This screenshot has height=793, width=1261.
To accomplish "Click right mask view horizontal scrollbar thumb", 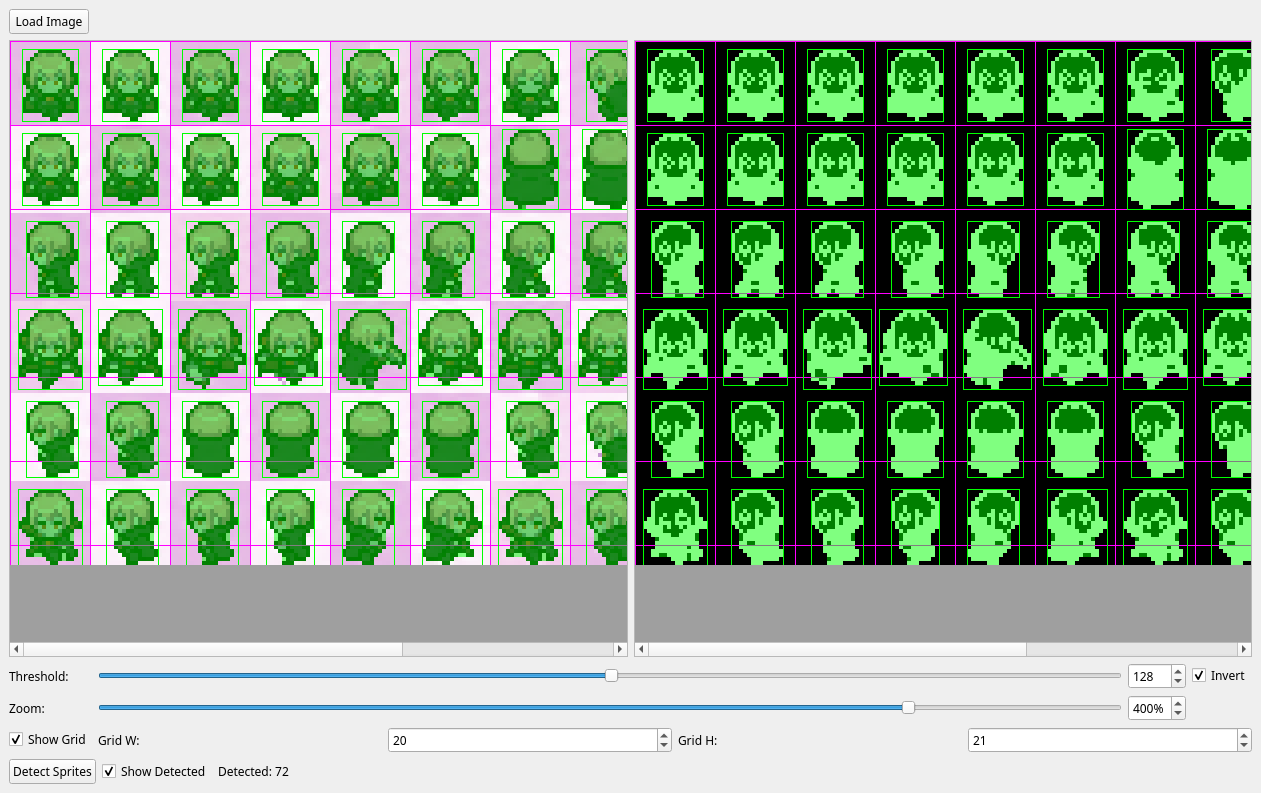I will coord(837,649).
